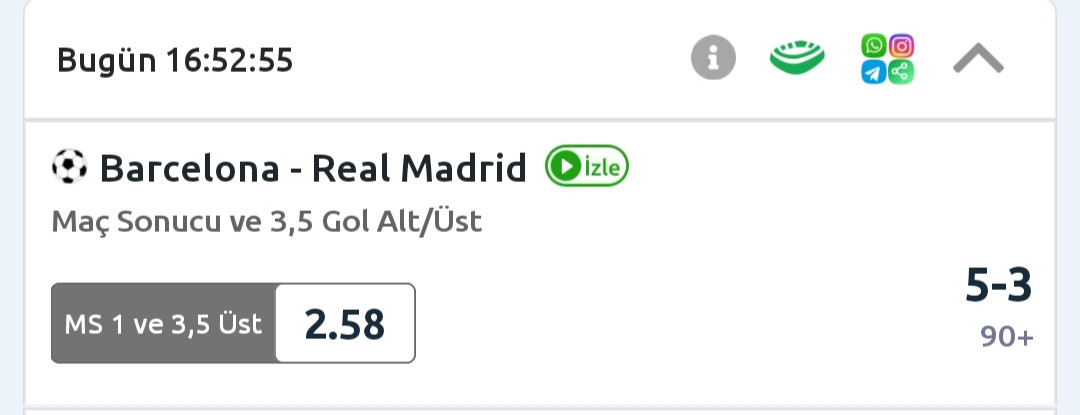Click the soccer ball icon beside Barcelona
This screenshot has width=1080, height=415.
(69, 168)
